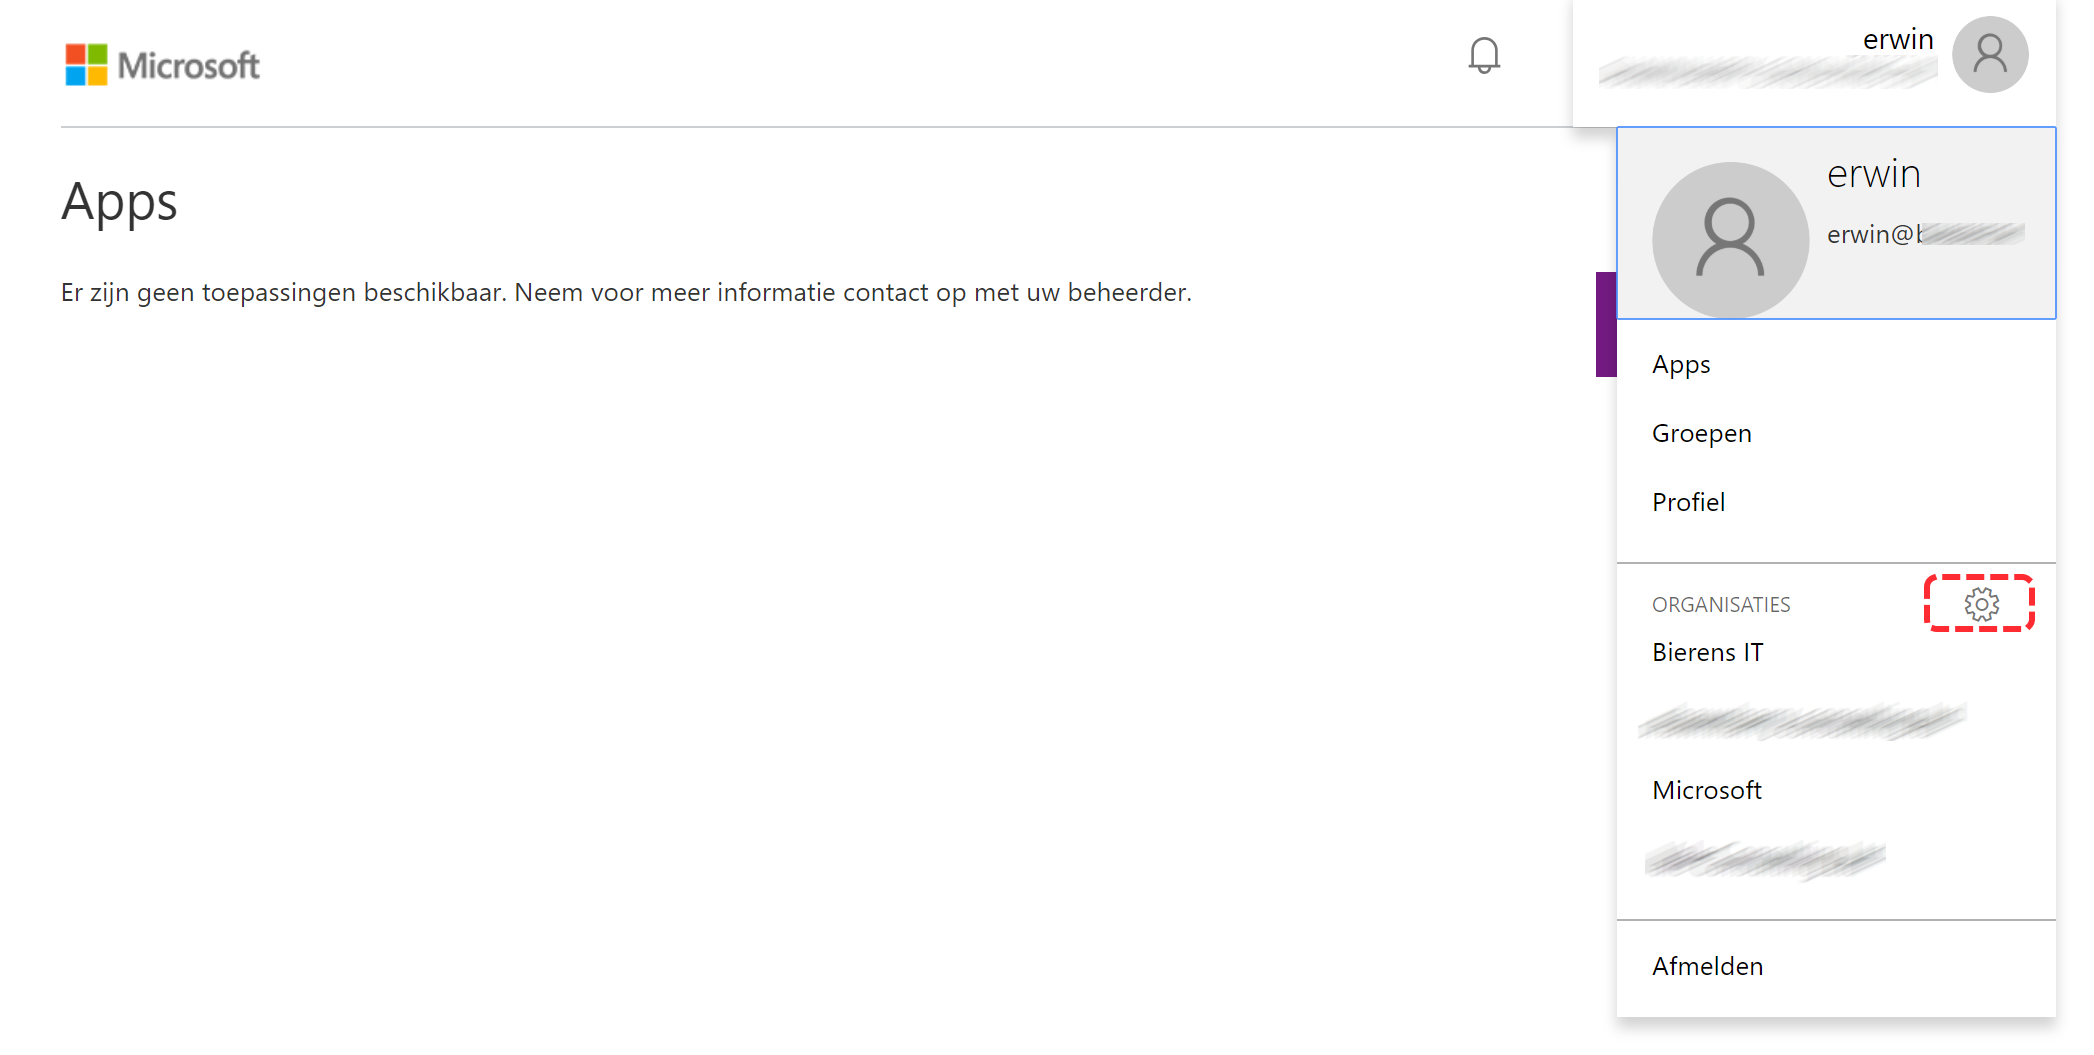Click the Apps page heading
The width and height of the screenshot is (2094, 1055).
(x=119, y=203)
